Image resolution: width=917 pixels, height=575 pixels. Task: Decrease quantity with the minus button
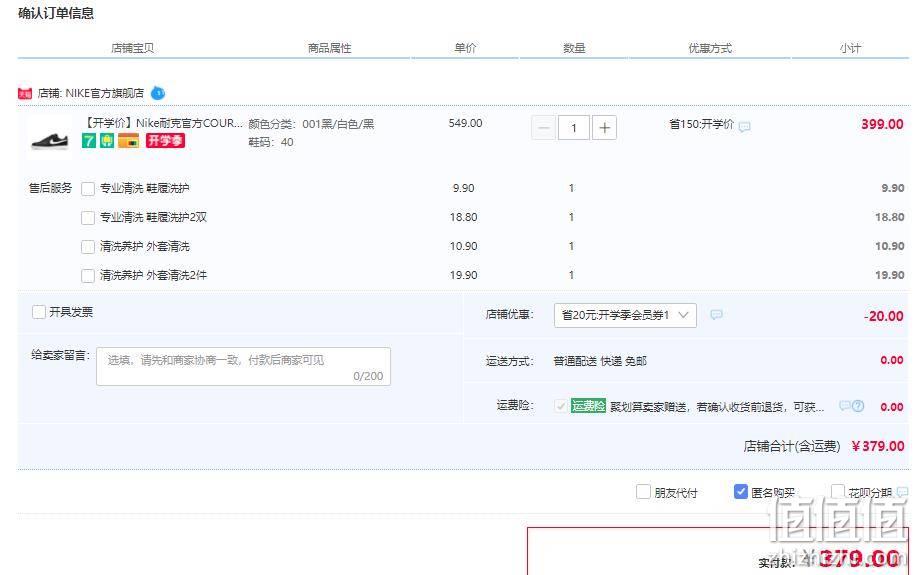pyautogui.click(x=543, y=128)
